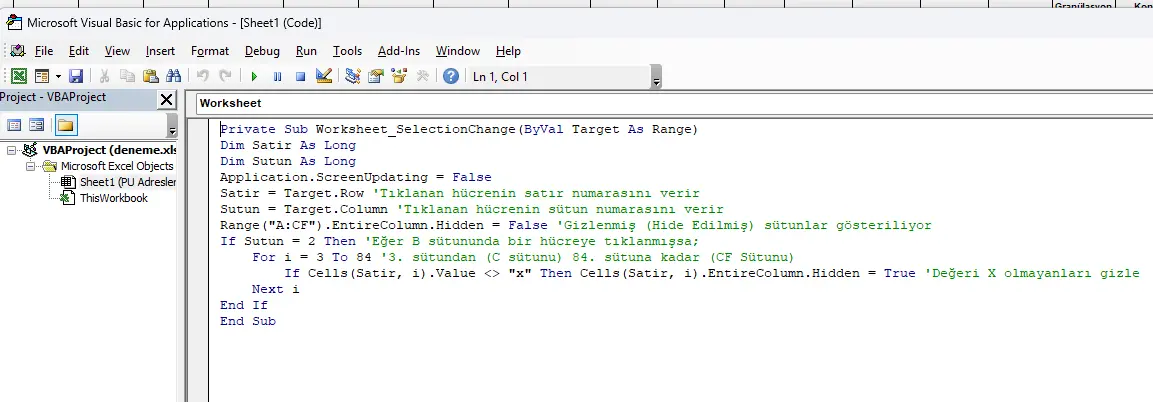Click the document control icon left of File

[x=18, y=51]
